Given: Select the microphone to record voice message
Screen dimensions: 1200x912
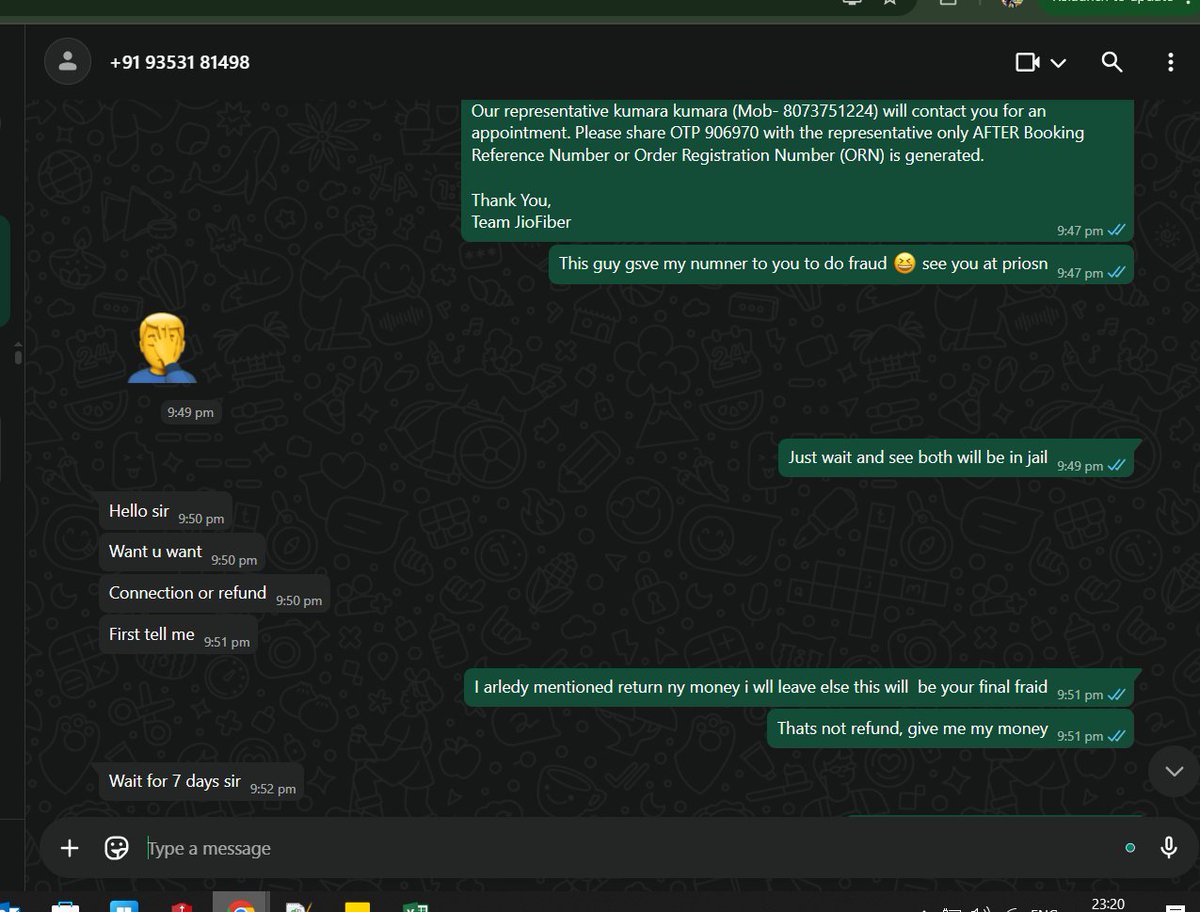Looking at the screenshot, I should click(1168, 847).
